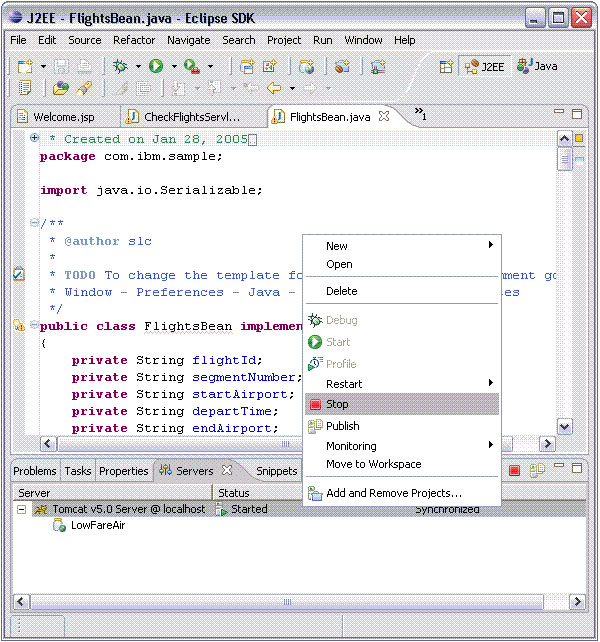
Task: Click the Open Type toolbar icon
Action: point(61,88)
